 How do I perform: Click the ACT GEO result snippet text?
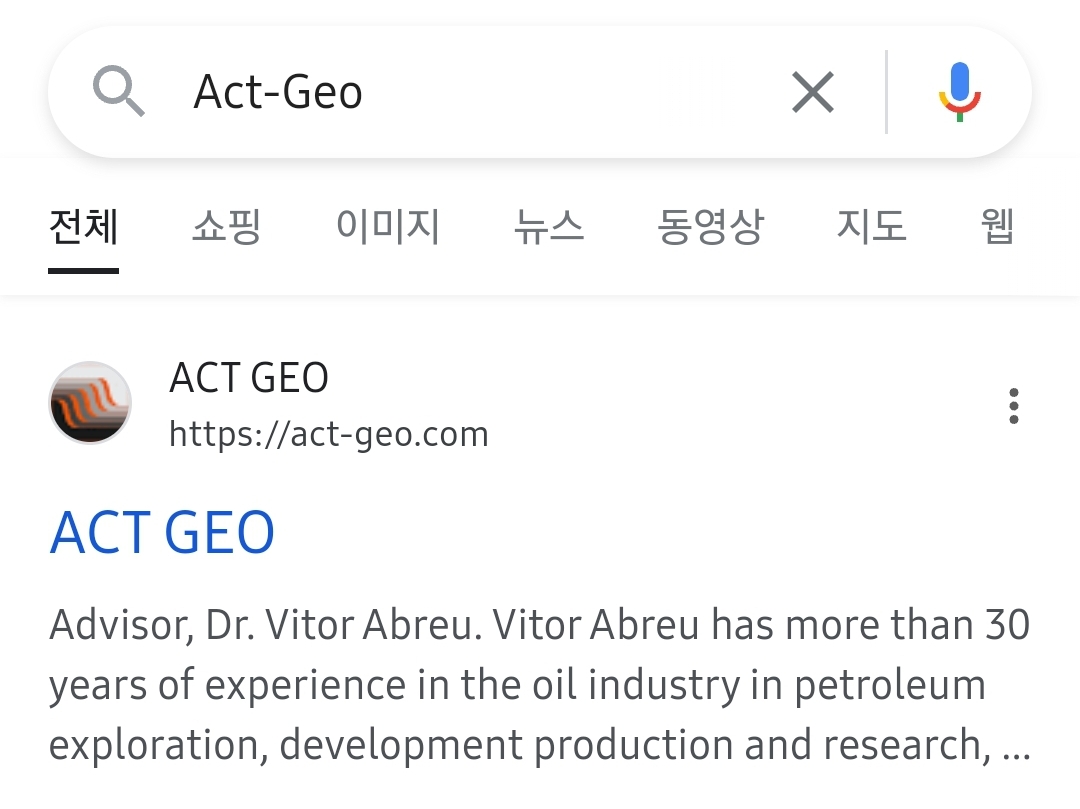point(540,685)
